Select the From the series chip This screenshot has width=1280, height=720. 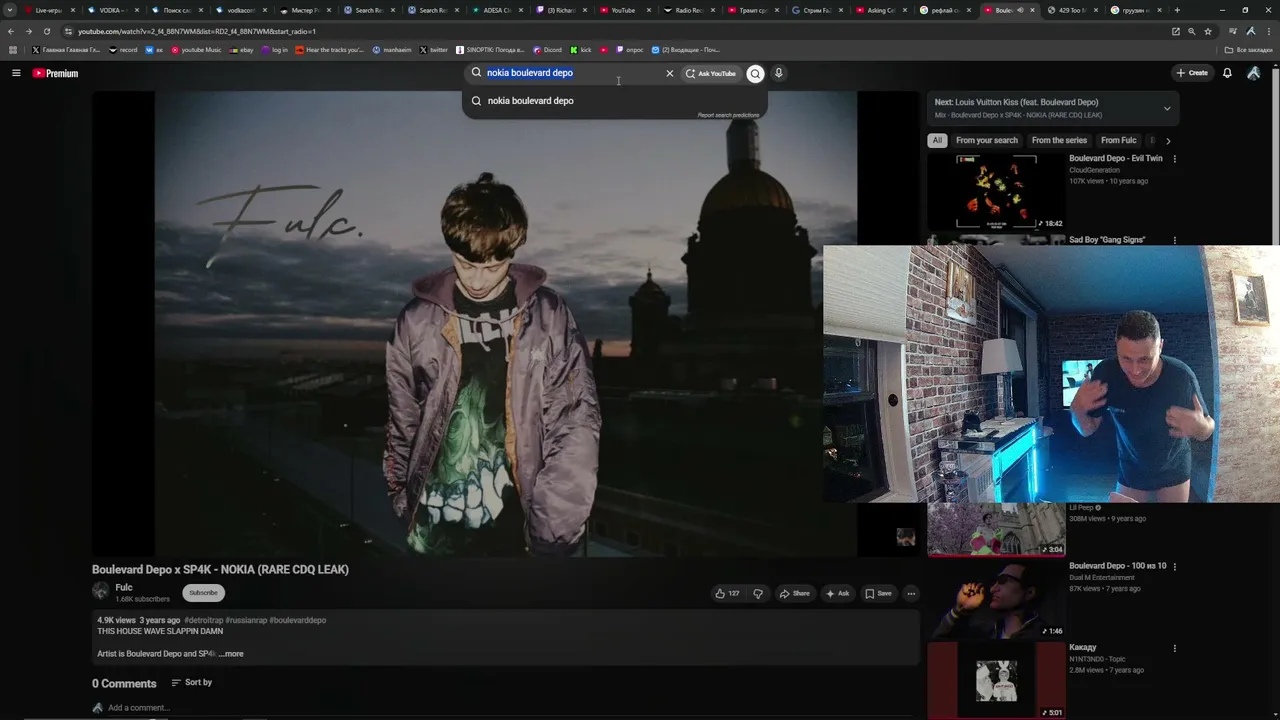(1059, 141)
